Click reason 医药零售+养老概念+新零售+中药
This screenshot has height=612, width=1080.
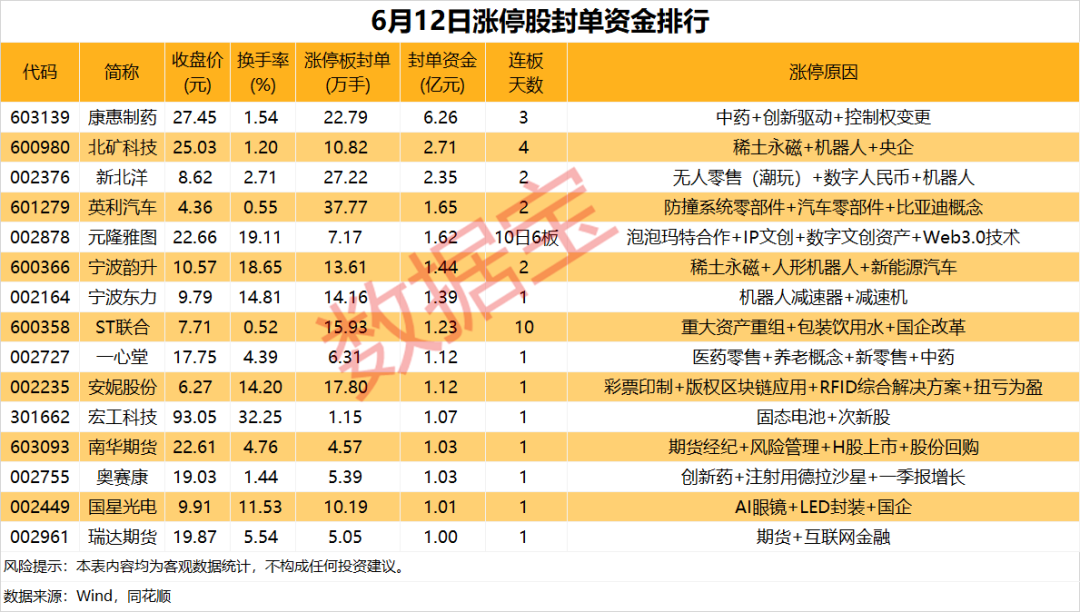[823, 357]
